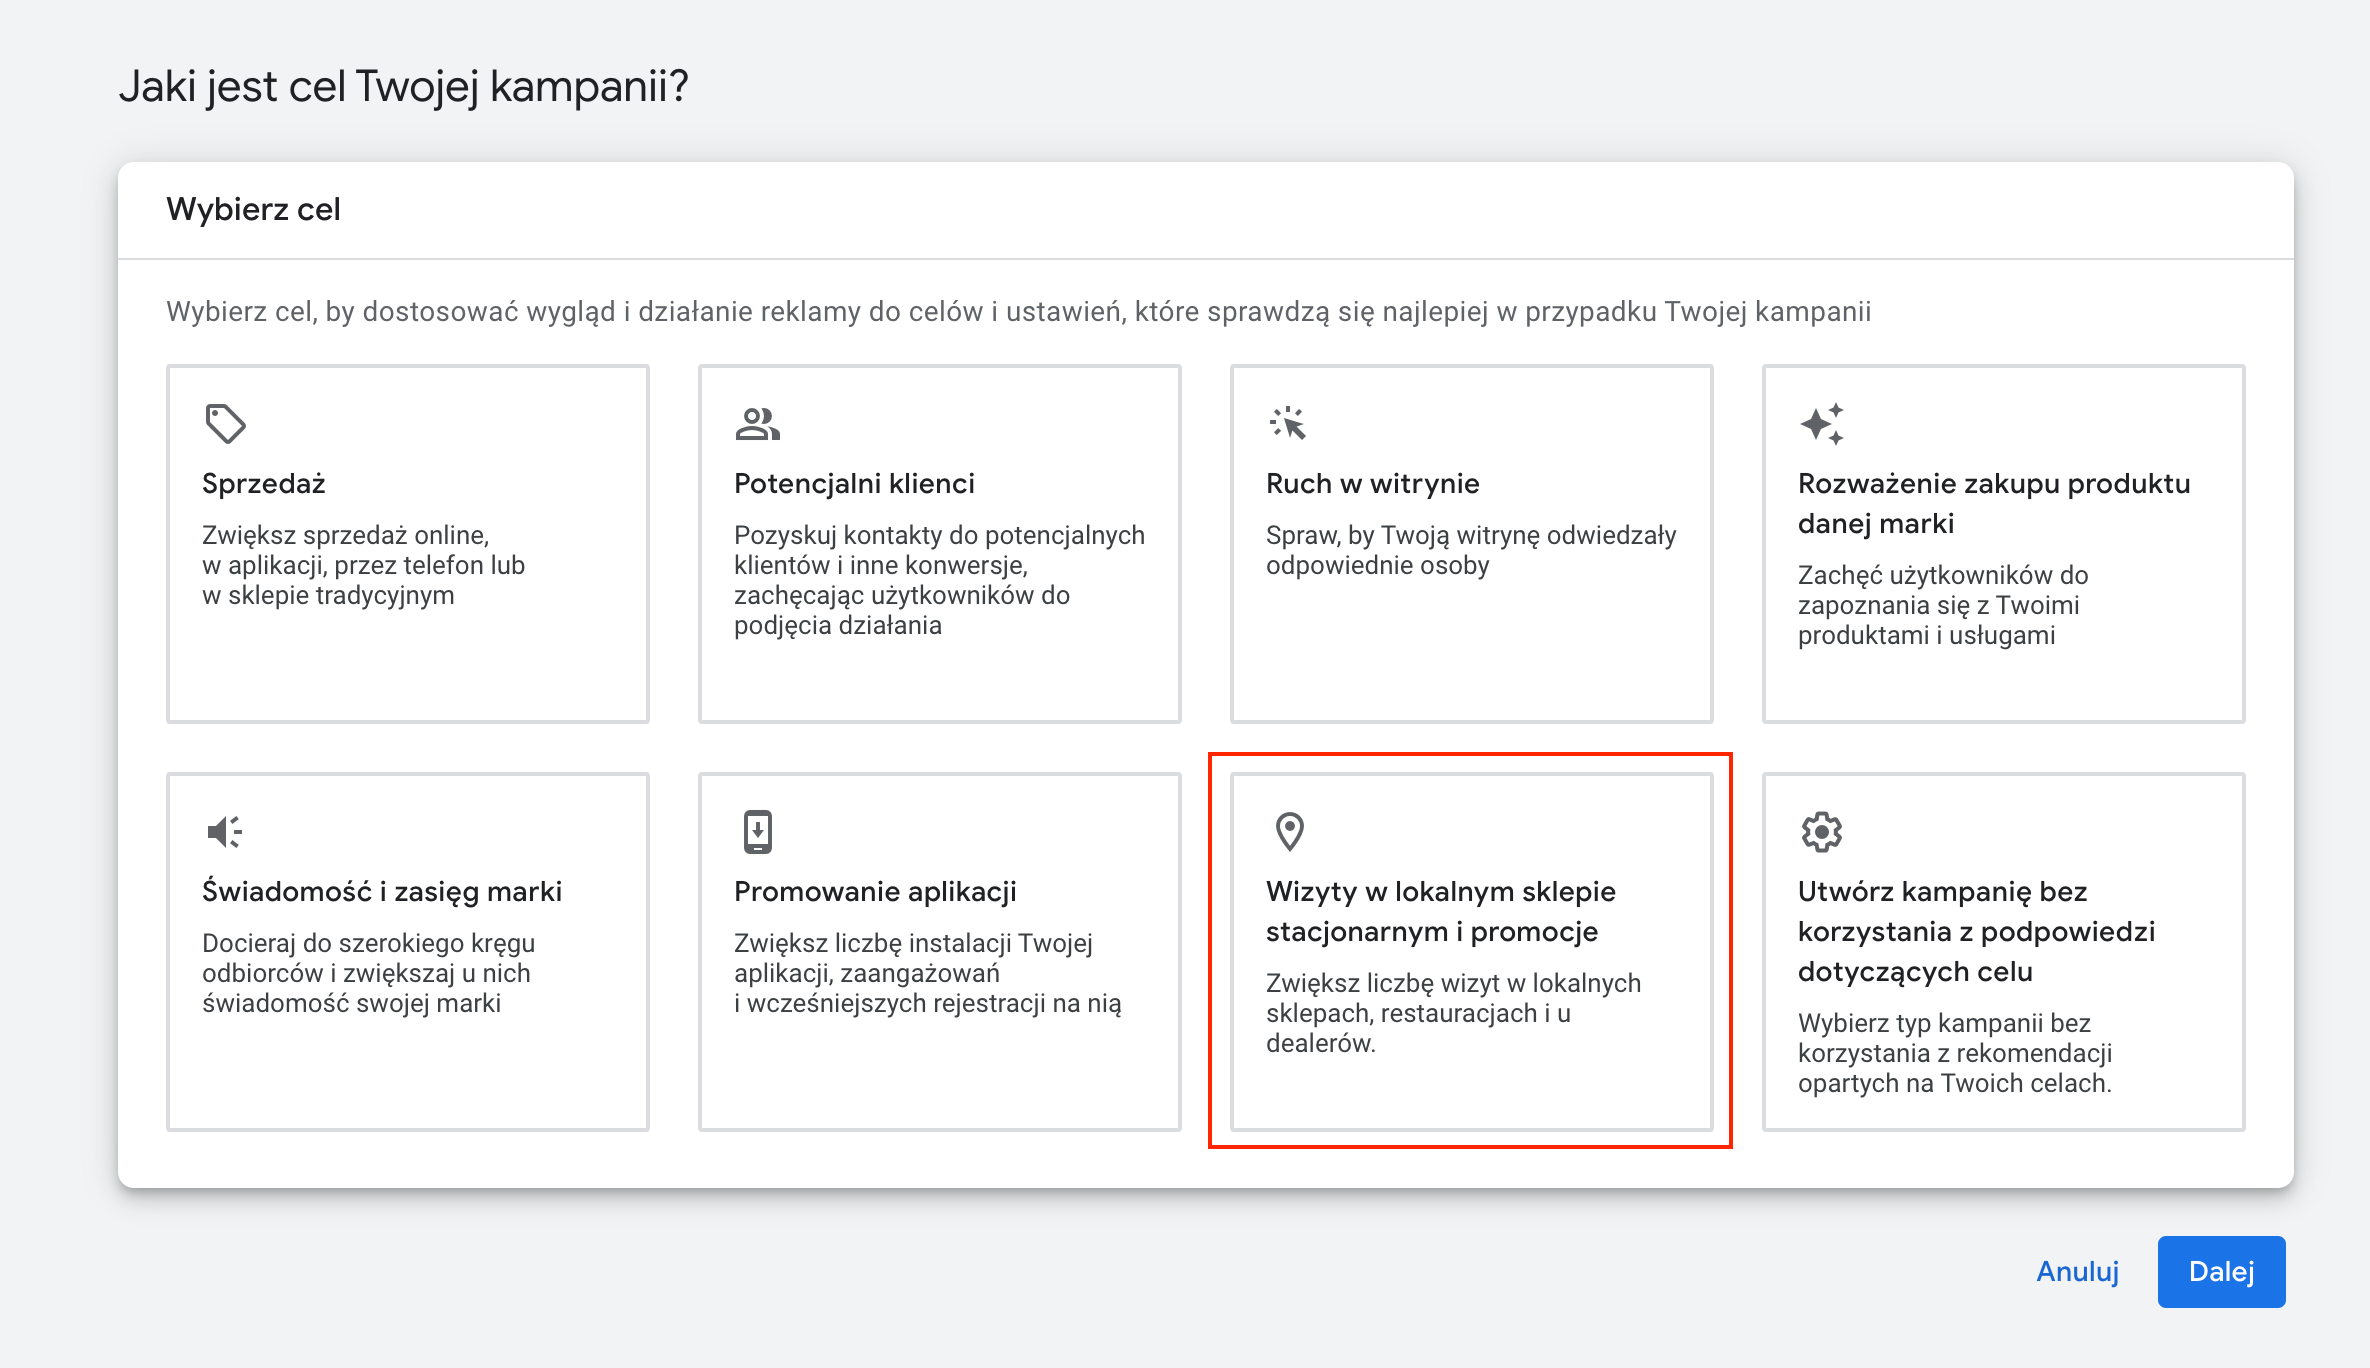This screenshot has width=2370, height=1368.
Task: Click the sparkle stars icon for Rozważenie zakupu
Action: (x=1821, y=423)
